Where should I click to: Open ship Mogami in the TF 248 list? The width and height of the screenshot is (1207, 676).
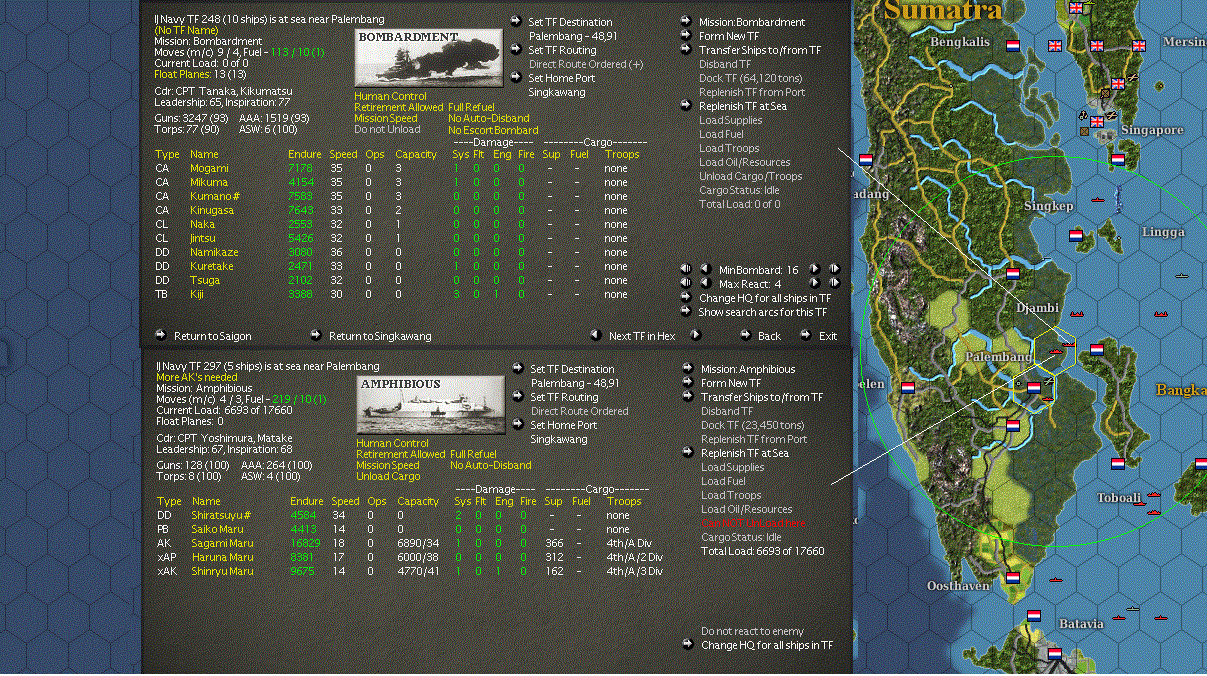[x=209, y=168]
